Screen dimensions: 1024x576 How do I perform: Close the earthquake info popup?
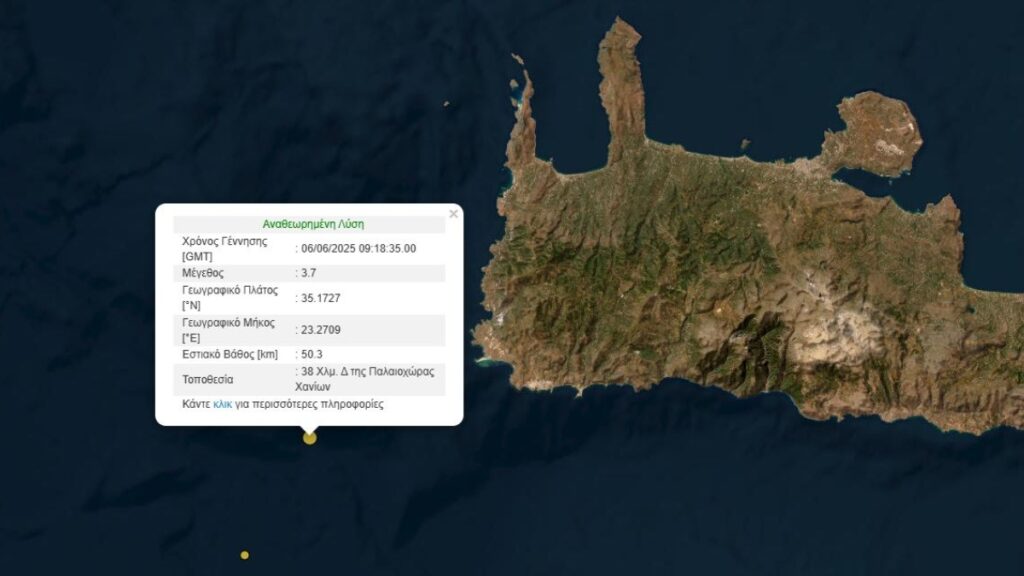(453, 214)
